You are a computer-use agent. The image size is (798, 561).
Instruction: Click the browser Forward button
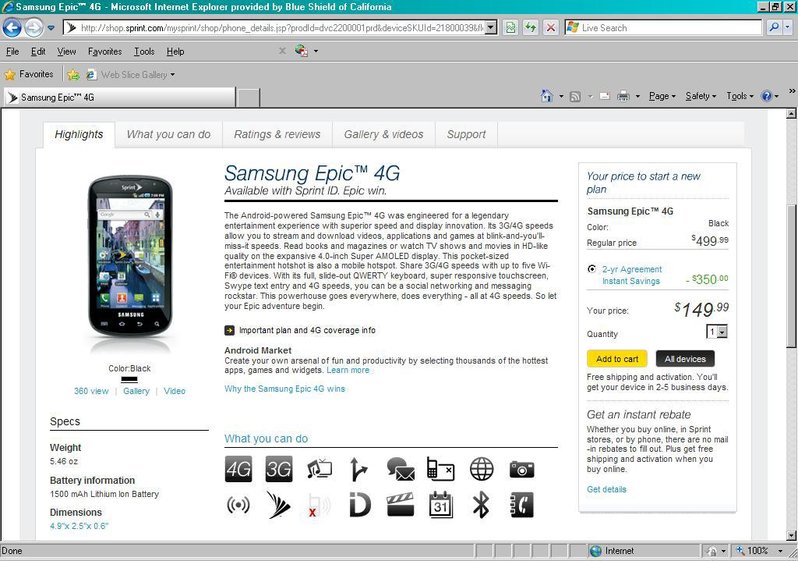34,27
